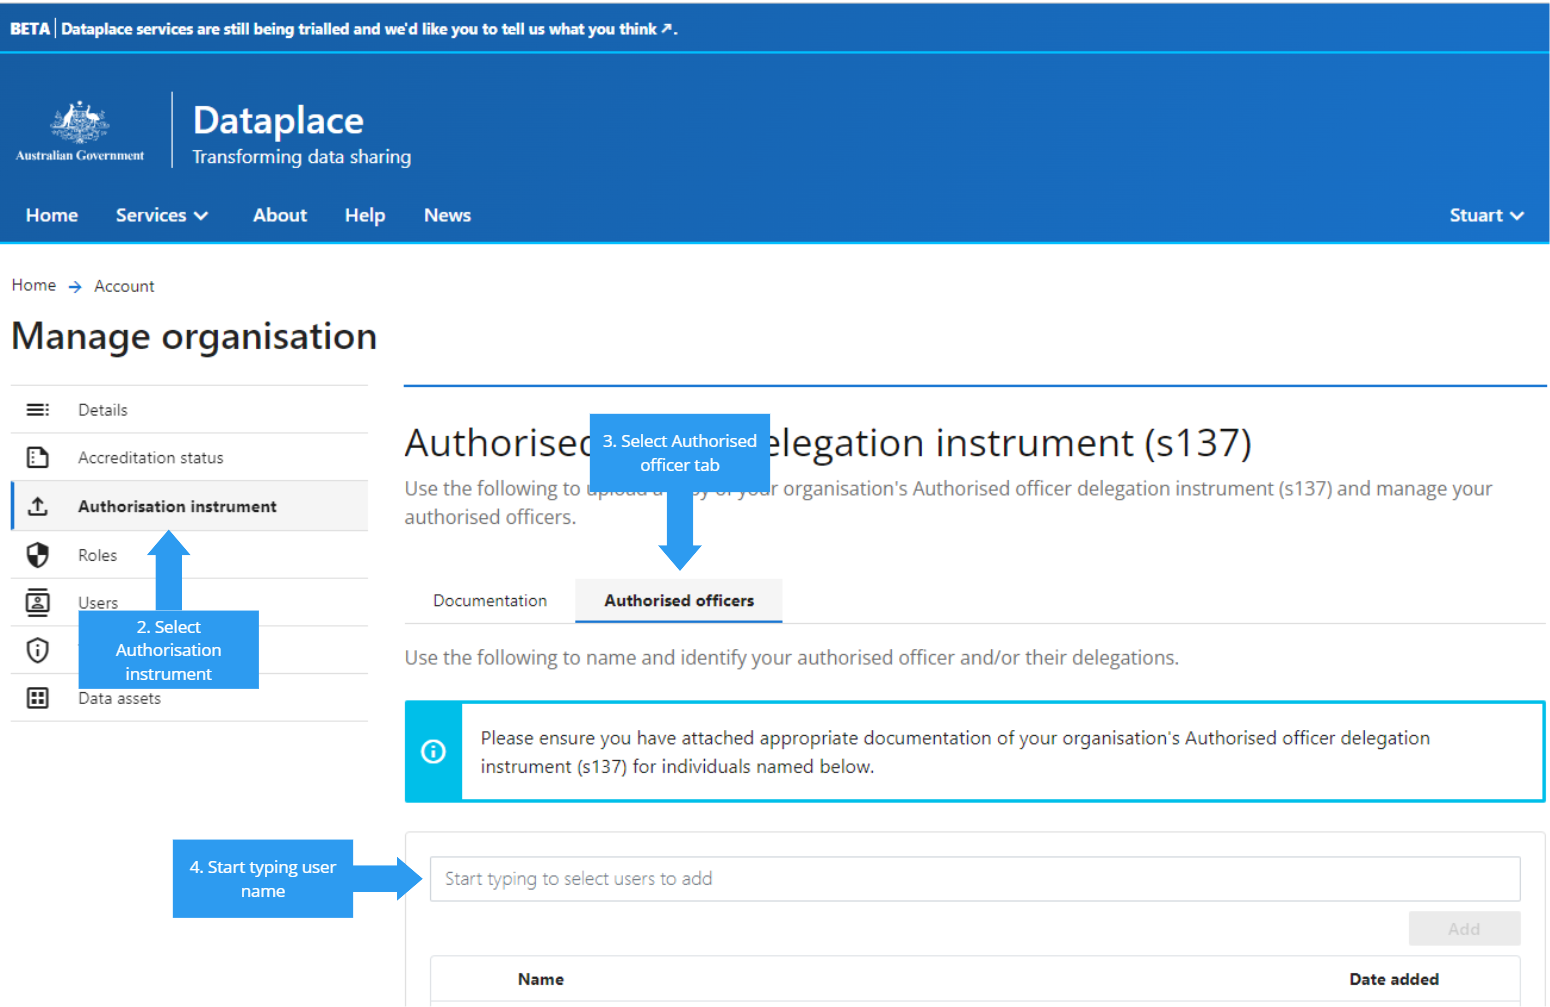Expand the Services dropdown menu

click(162, 215)
